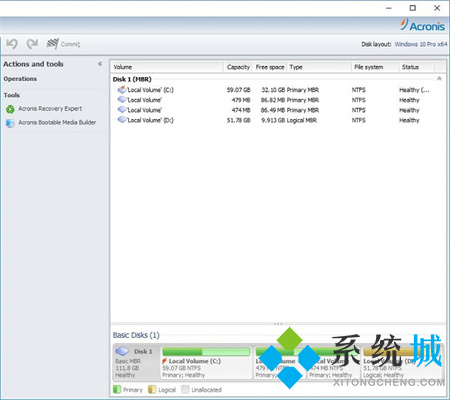
Task: Click the Undo arrow icon
Action: pos(12,44)
